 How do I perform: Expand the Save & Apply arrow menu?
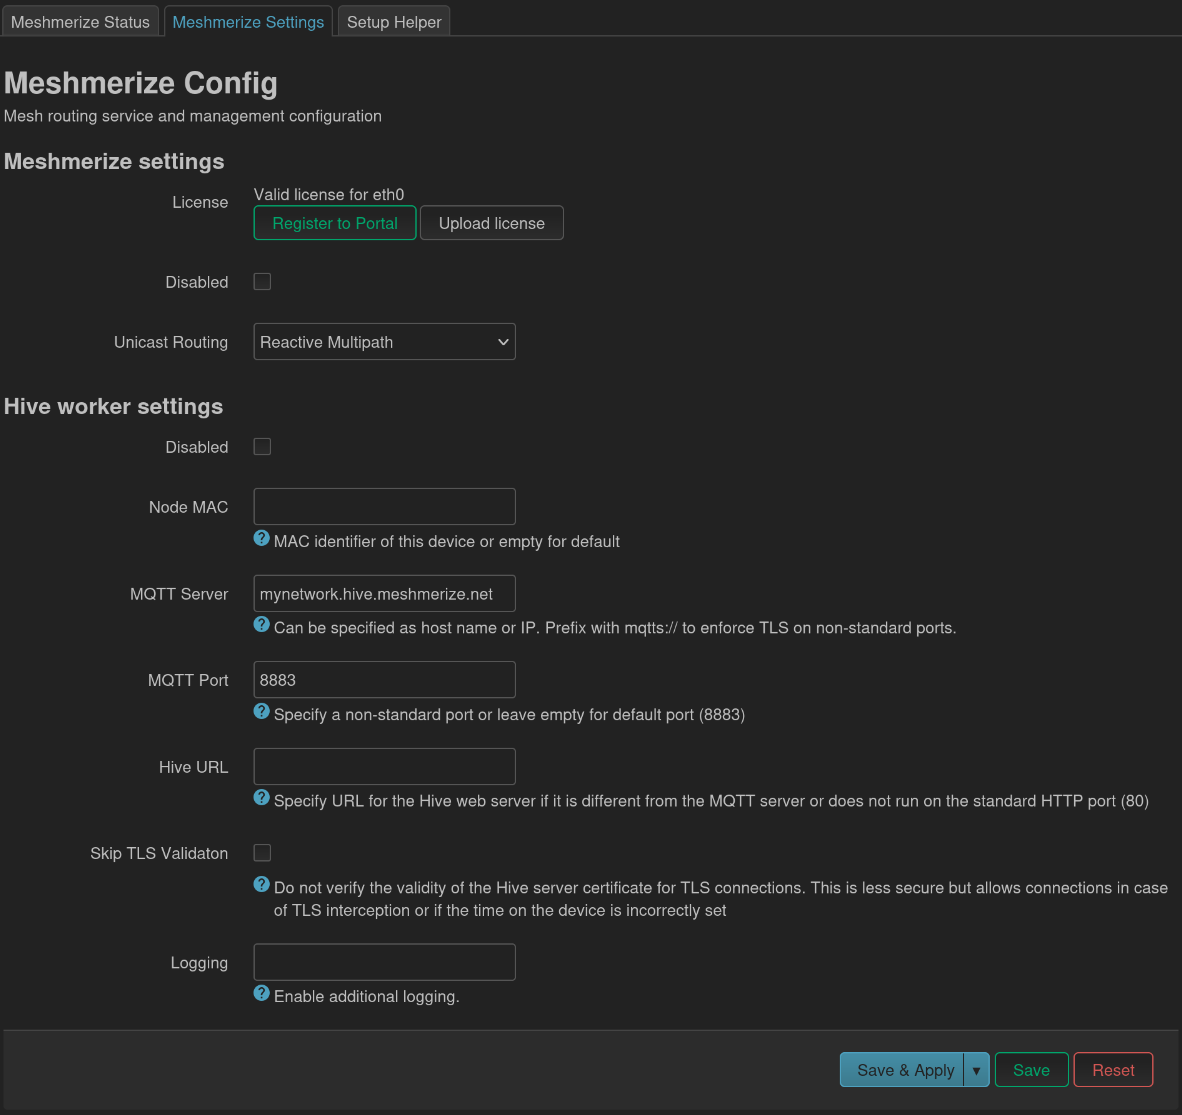pyautogui.click(x=976, y=1070)
